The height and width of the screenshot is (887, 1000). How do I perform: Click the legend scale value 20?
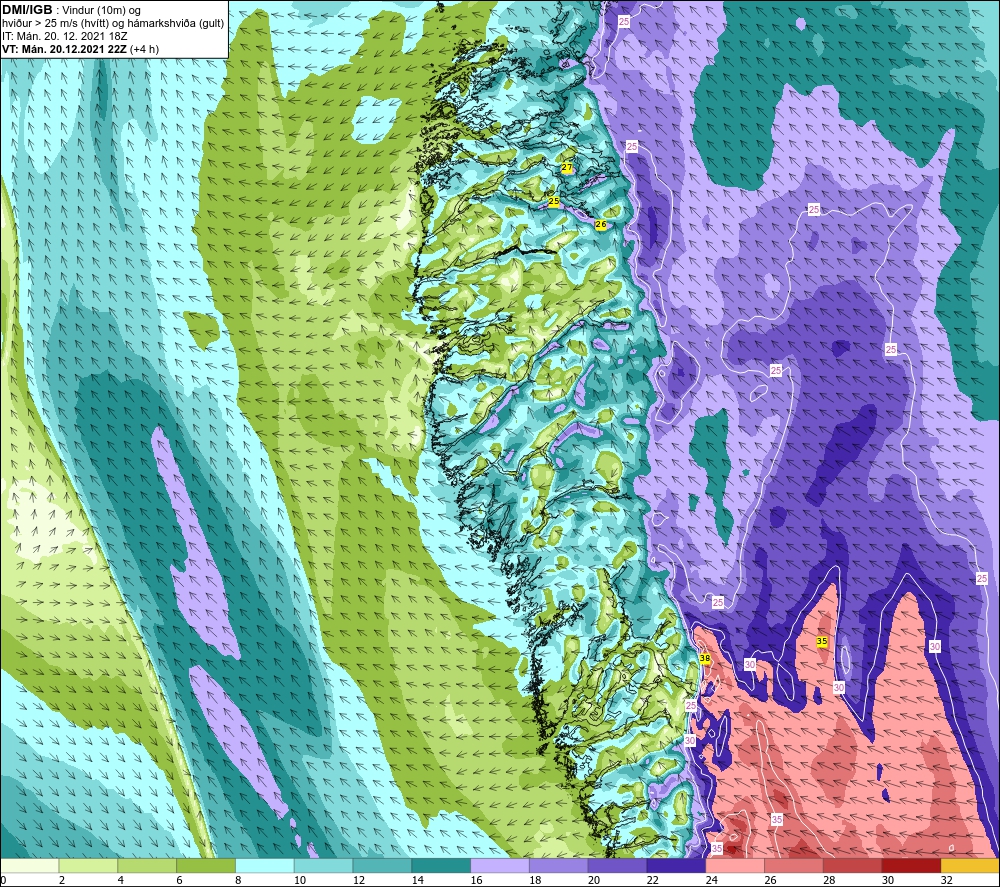594,880
